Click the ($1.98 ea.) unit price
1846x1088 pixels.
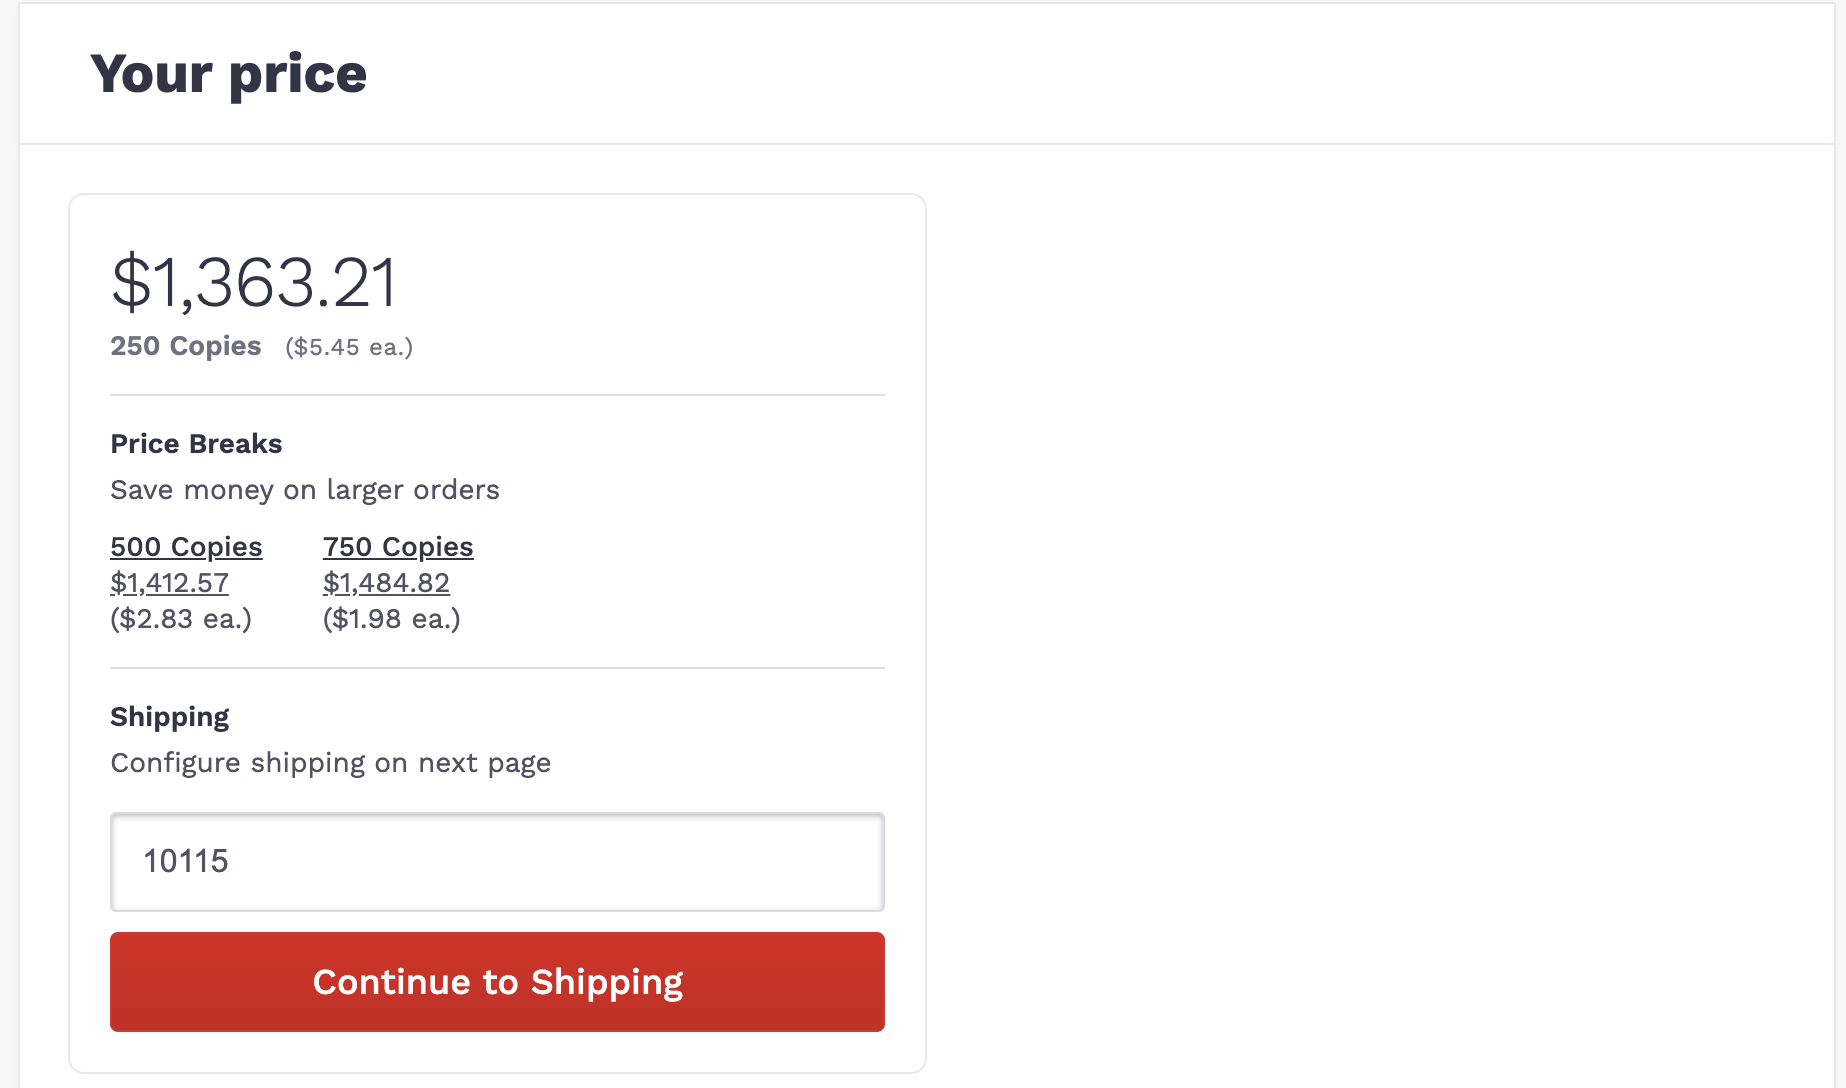tap(391, 619)
